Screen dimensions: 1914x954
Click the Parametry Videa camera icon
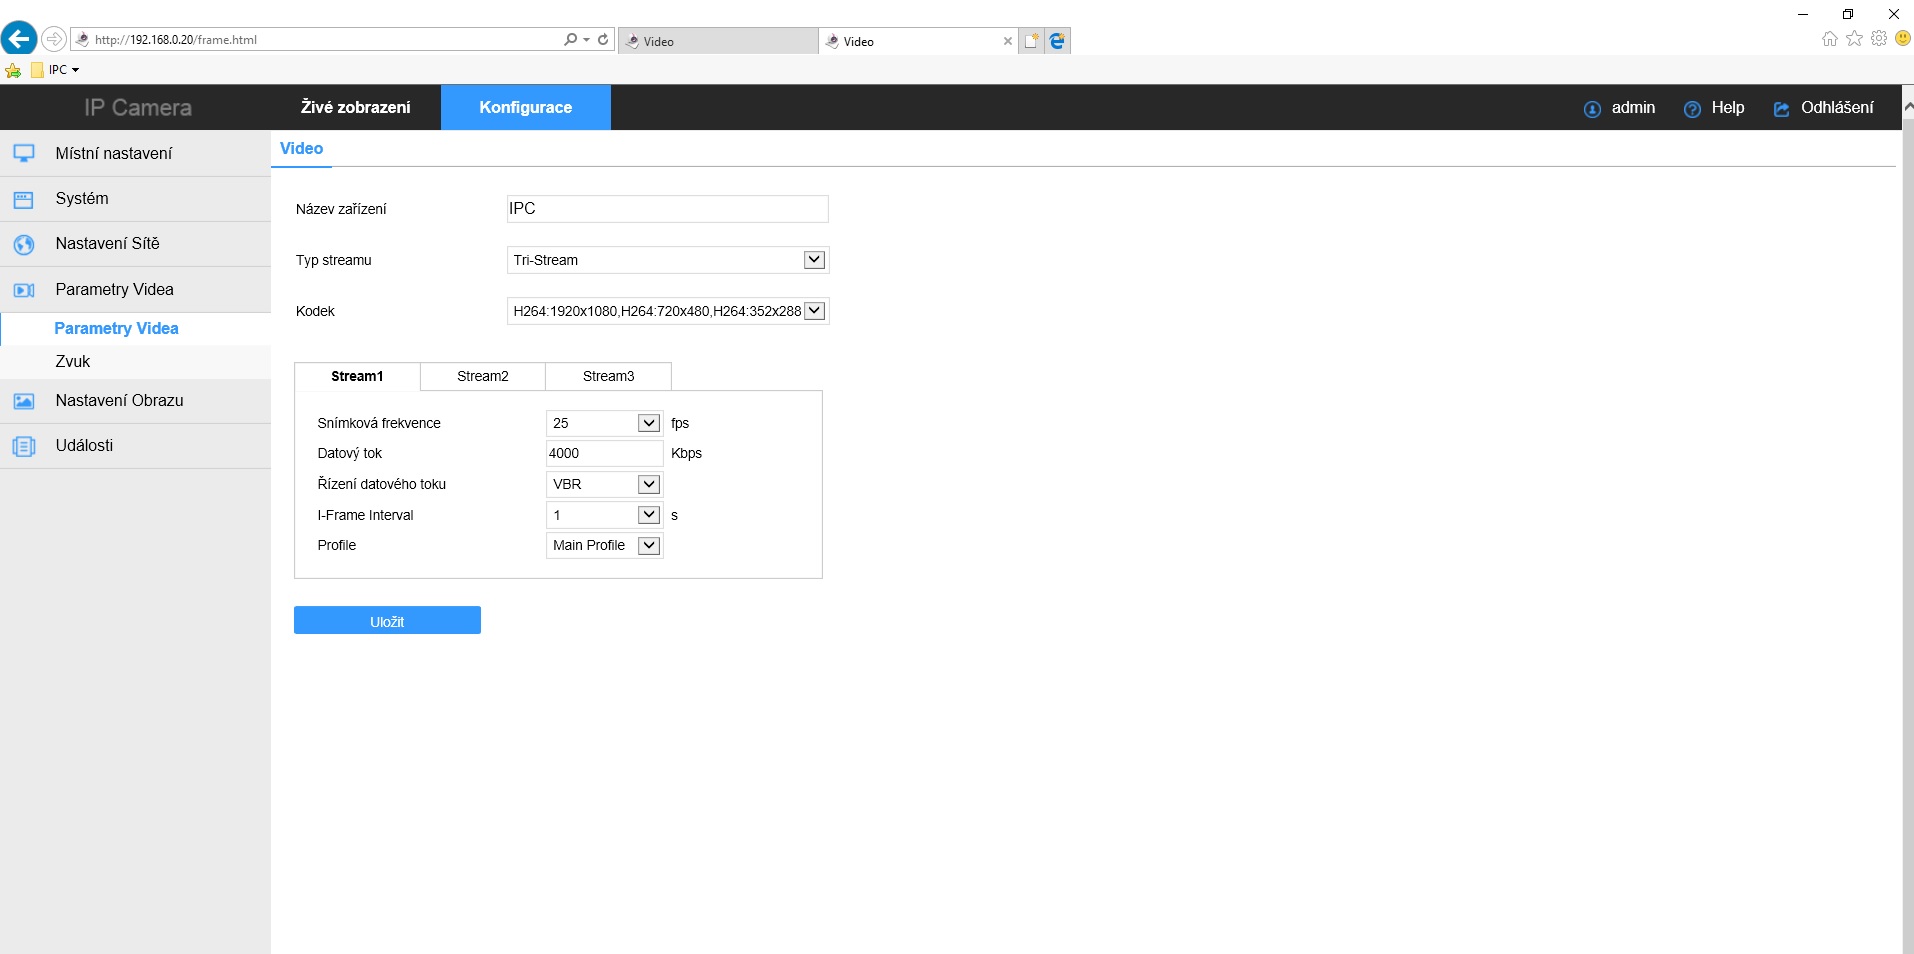click(x=24, y=290)
